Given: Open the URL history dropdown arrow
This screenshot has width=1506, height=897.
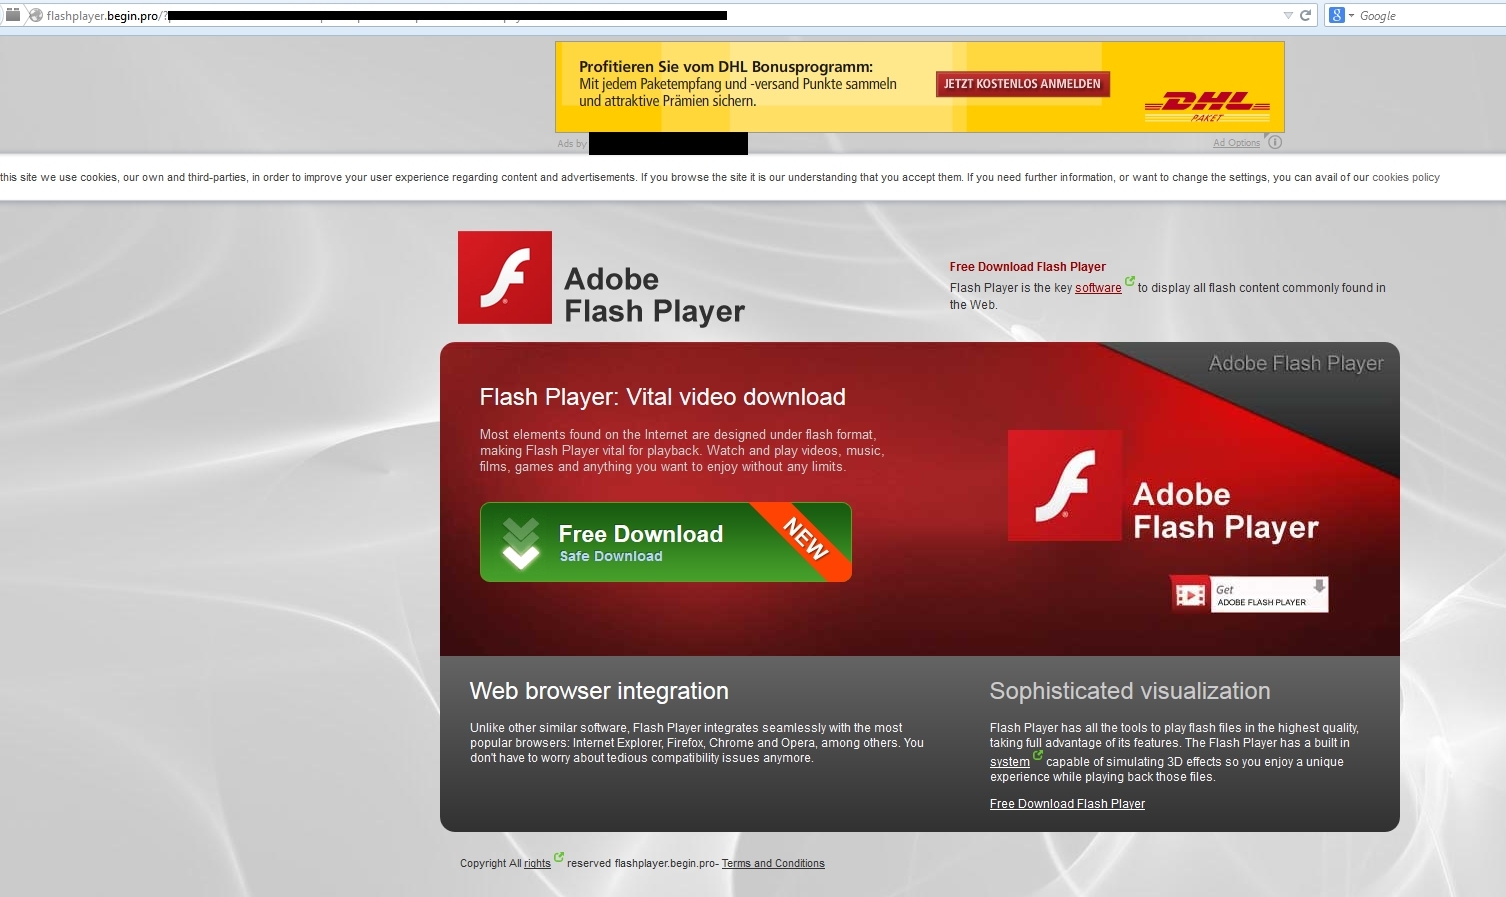Looking at the screenshot, I should (1288, 16).
